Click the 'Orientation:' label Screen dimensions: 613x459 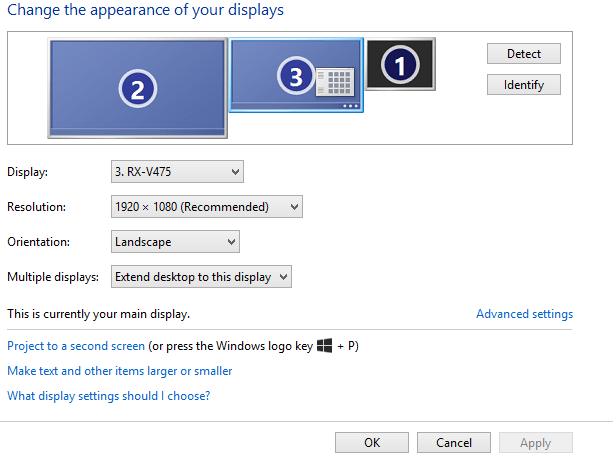tap(39, 242)
